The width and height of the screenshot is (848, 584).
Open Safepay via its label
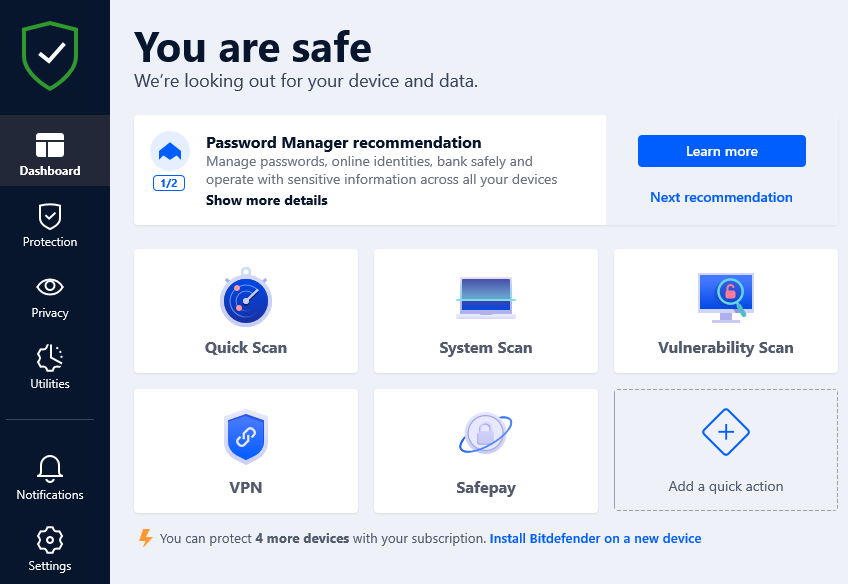pos(486,488)
